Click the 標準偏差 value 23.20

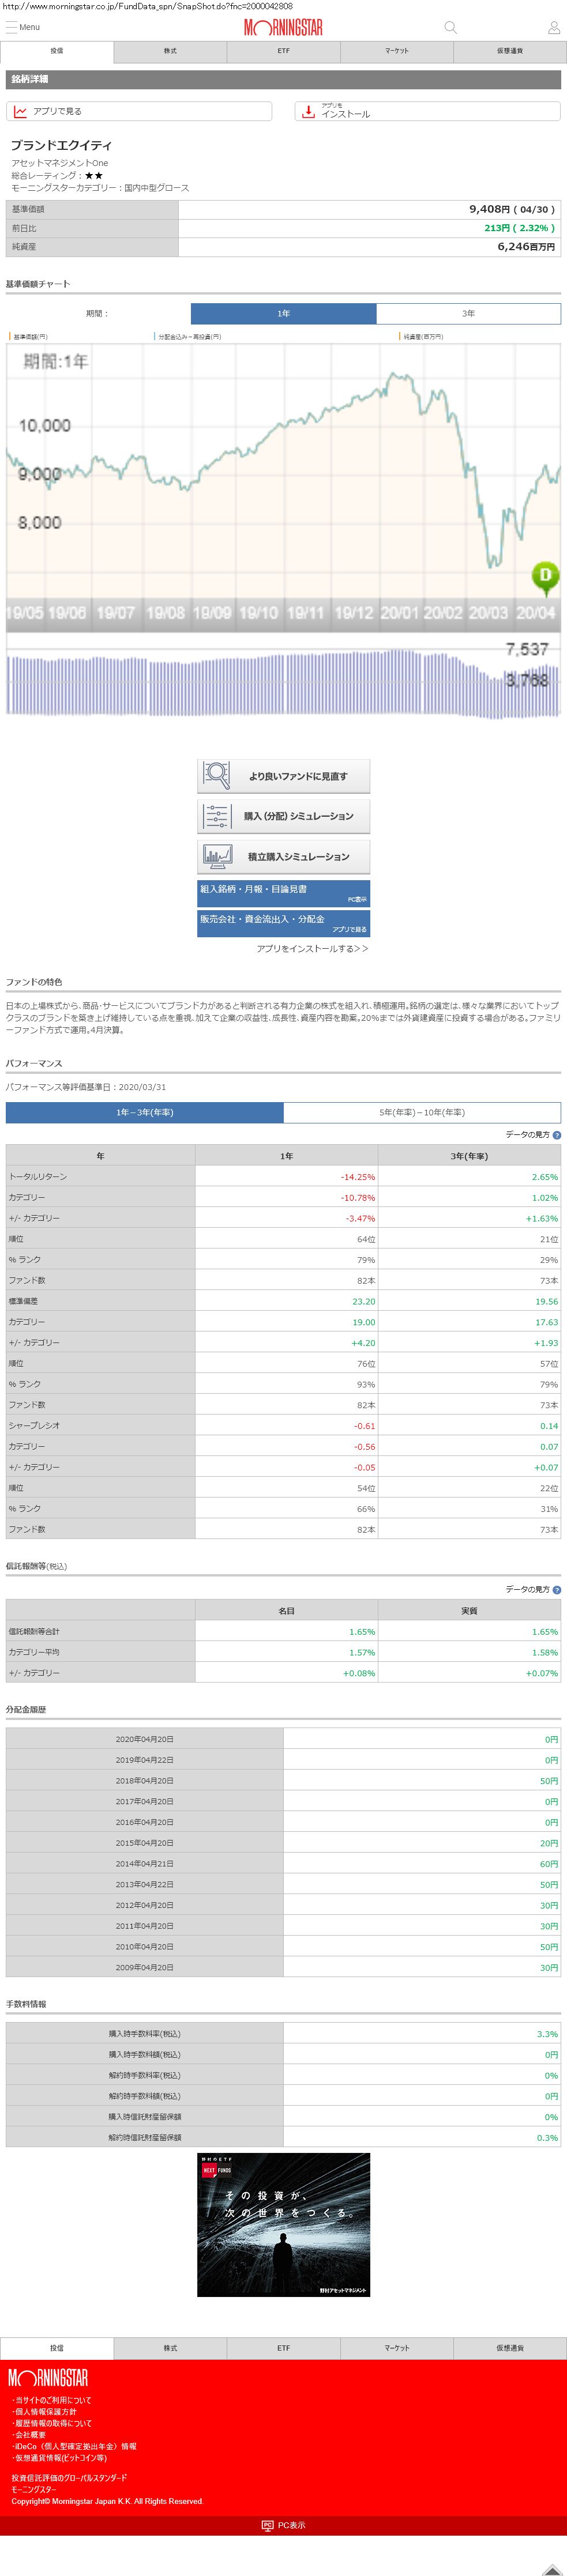(363, 1301)
